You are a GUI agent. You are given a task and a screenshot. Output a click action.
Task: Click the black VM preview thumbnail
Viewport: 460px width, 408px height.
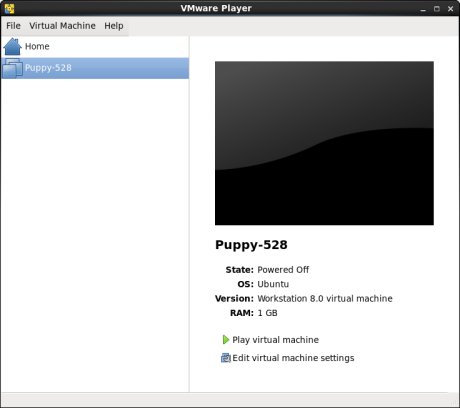(x=324, y=143)
